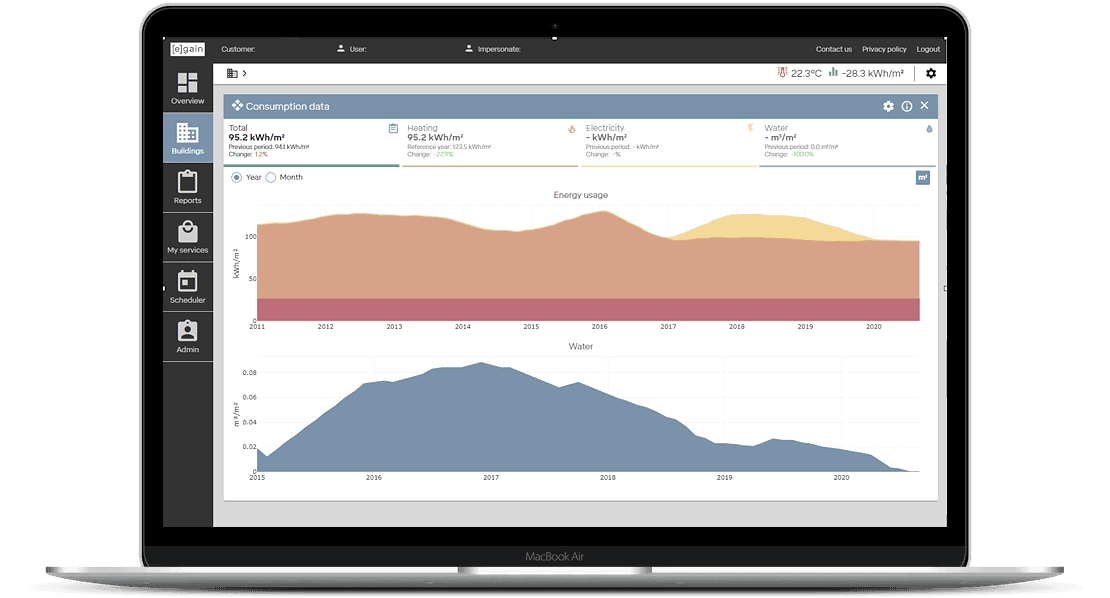Select Buildings in the left sidebar
The image size is (1110, 598).
coord(187,138)
